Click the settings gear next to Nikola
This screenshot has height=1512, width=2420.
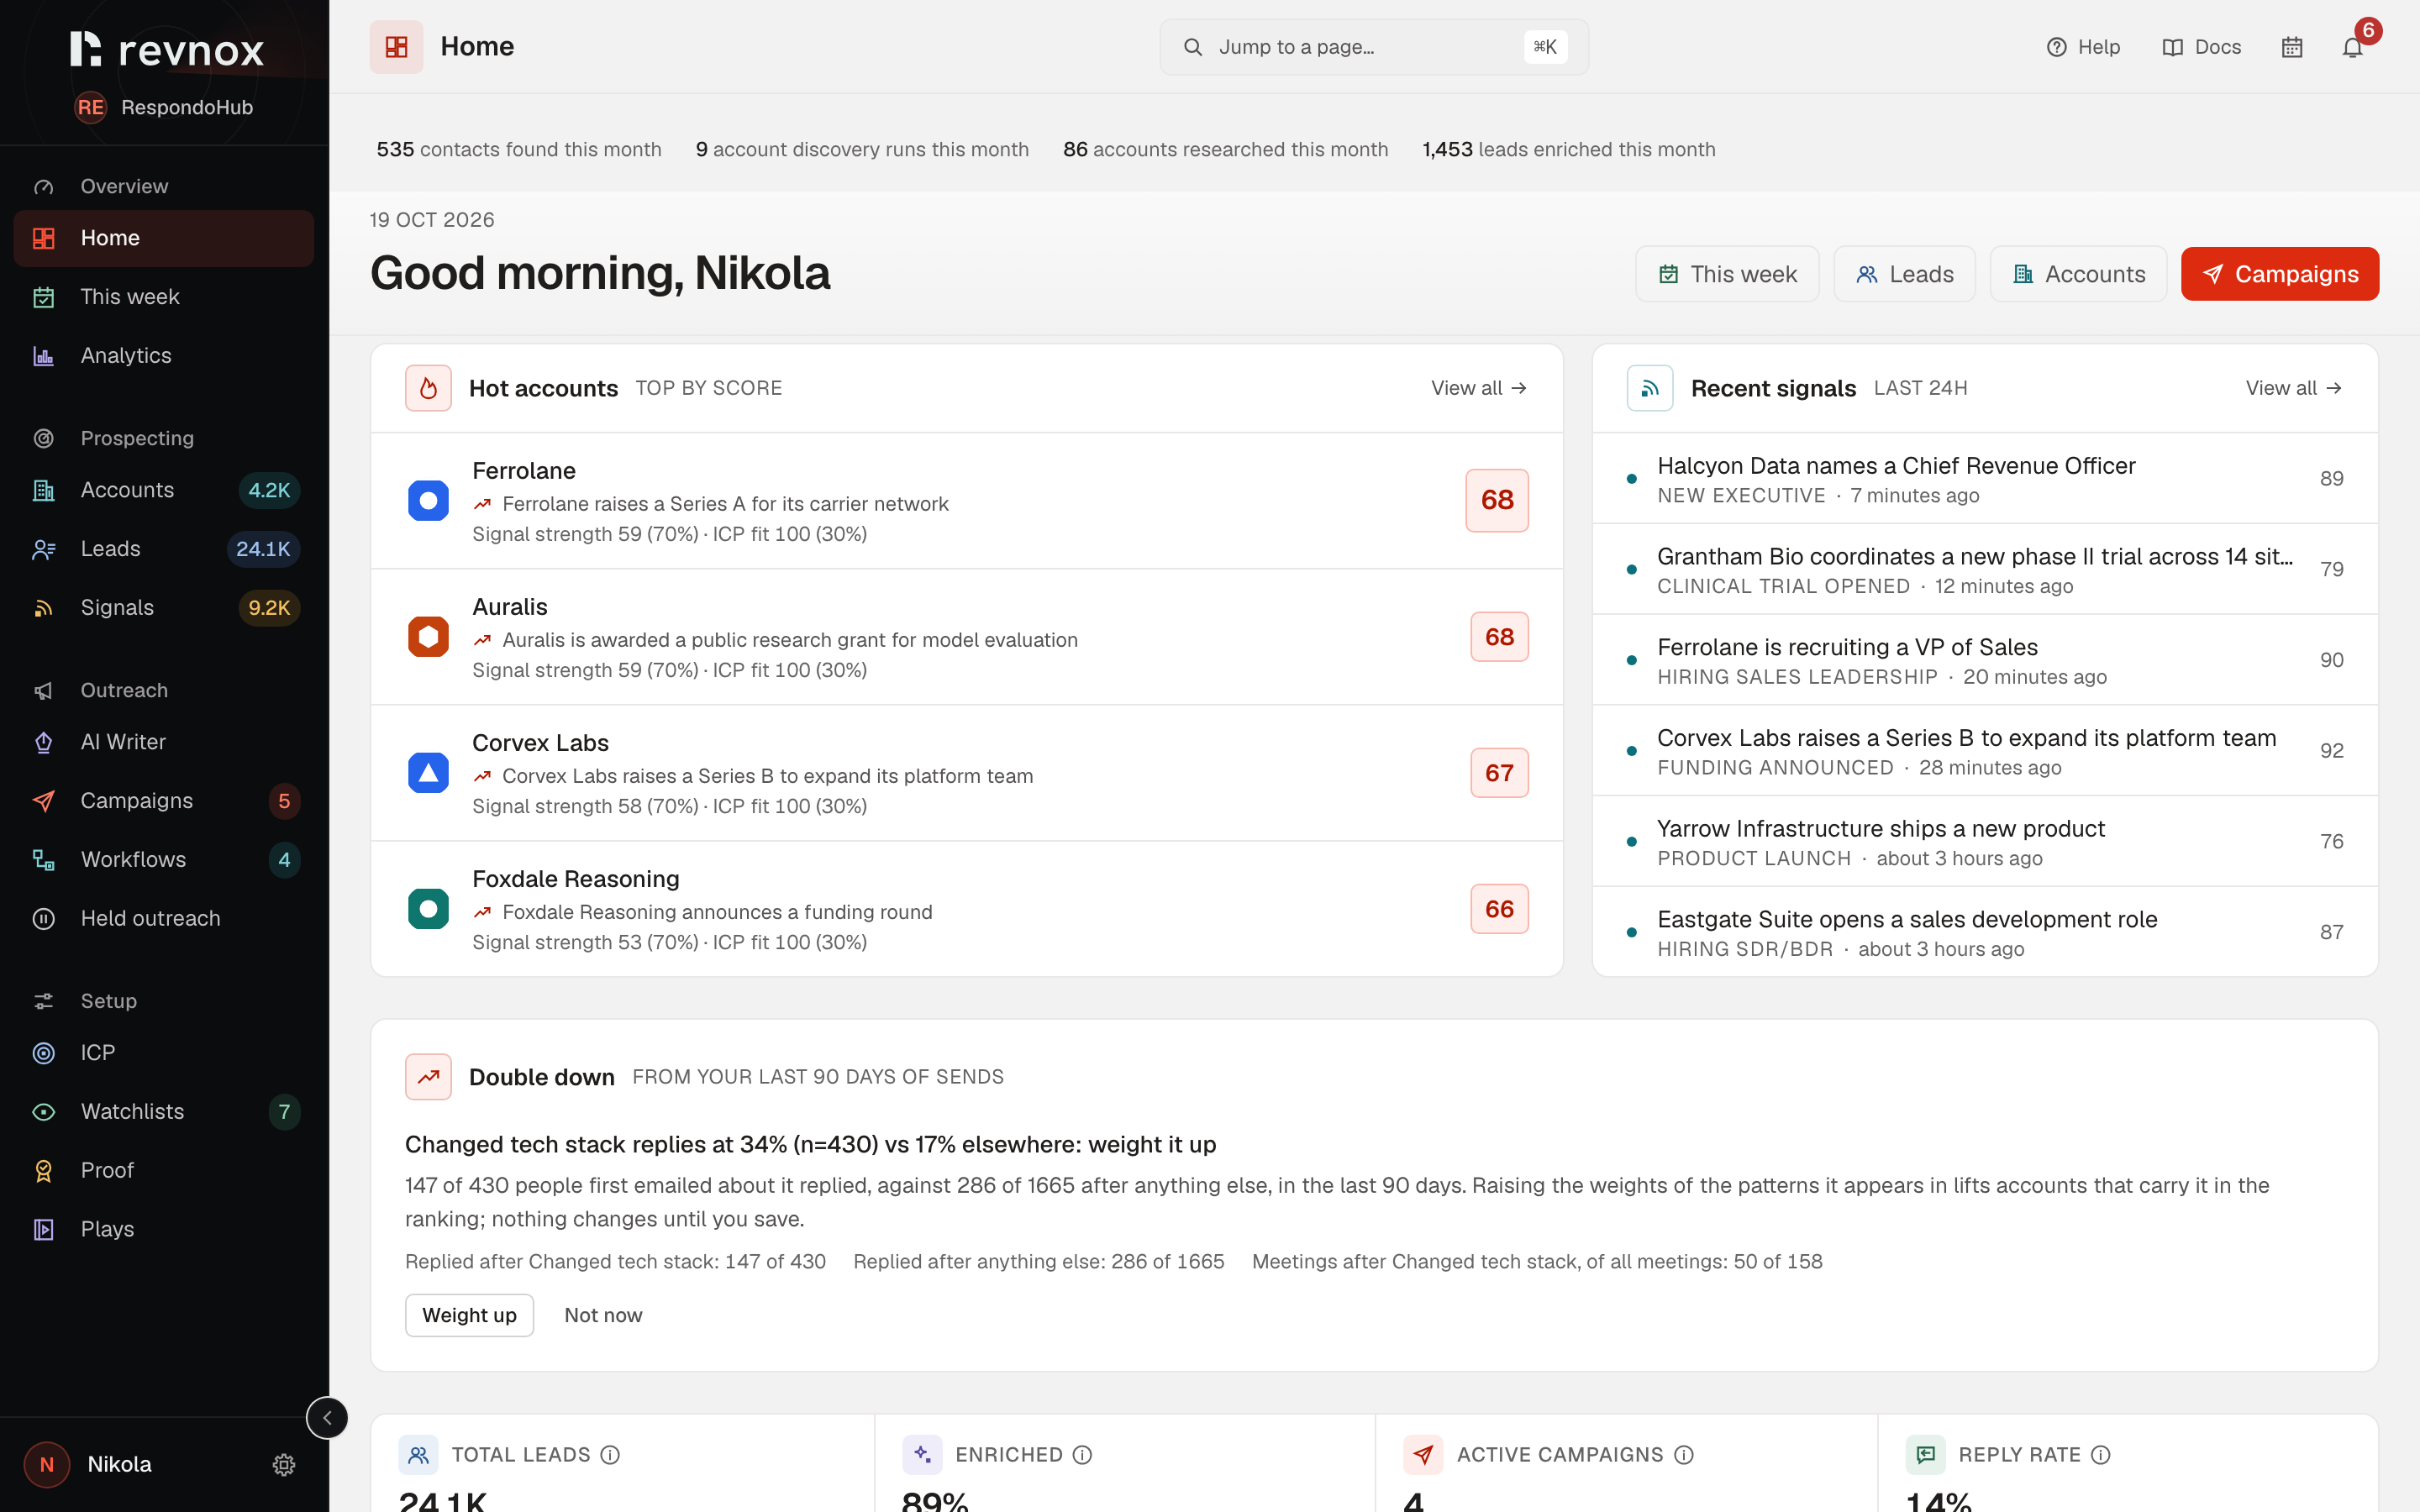click(x=284, y=1464)
